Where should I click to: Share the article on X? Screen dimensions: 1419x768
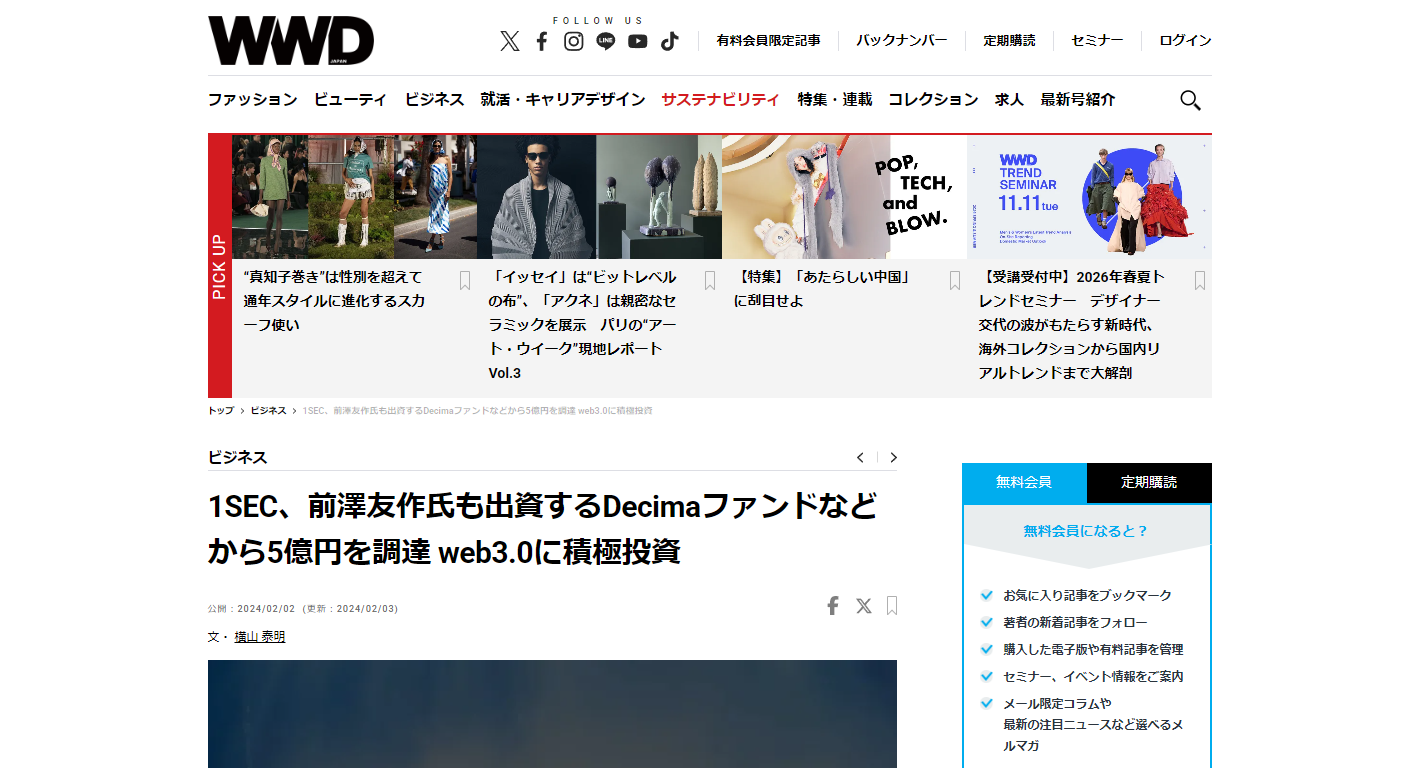click(864, 606)
